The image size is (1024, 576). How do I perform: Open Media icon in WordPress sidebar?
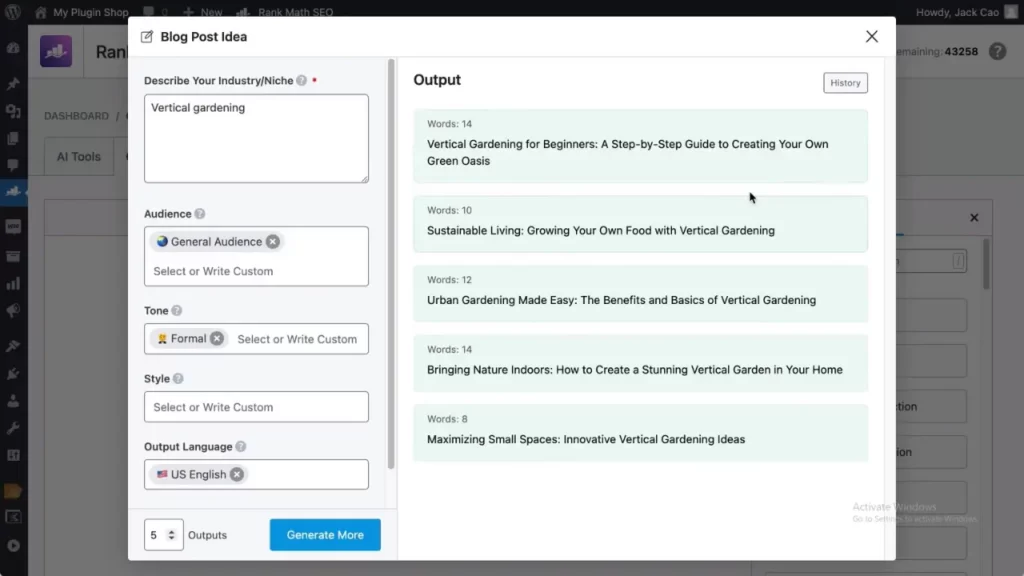click(13, 111)
